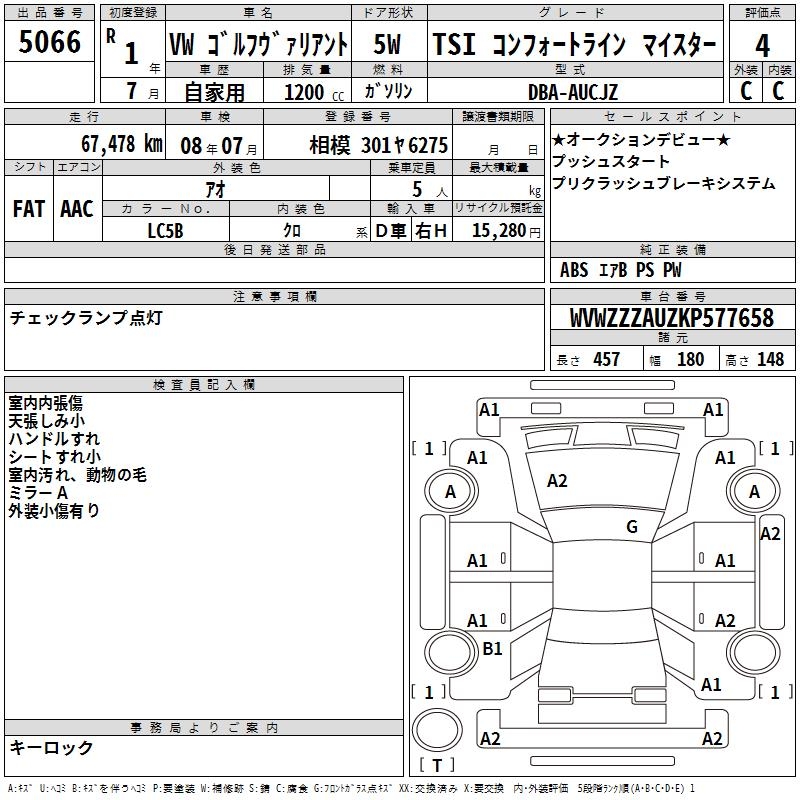Screen dimensions: 800x800
Task: Click interior grade C
Action: click(x=778, y=91)
